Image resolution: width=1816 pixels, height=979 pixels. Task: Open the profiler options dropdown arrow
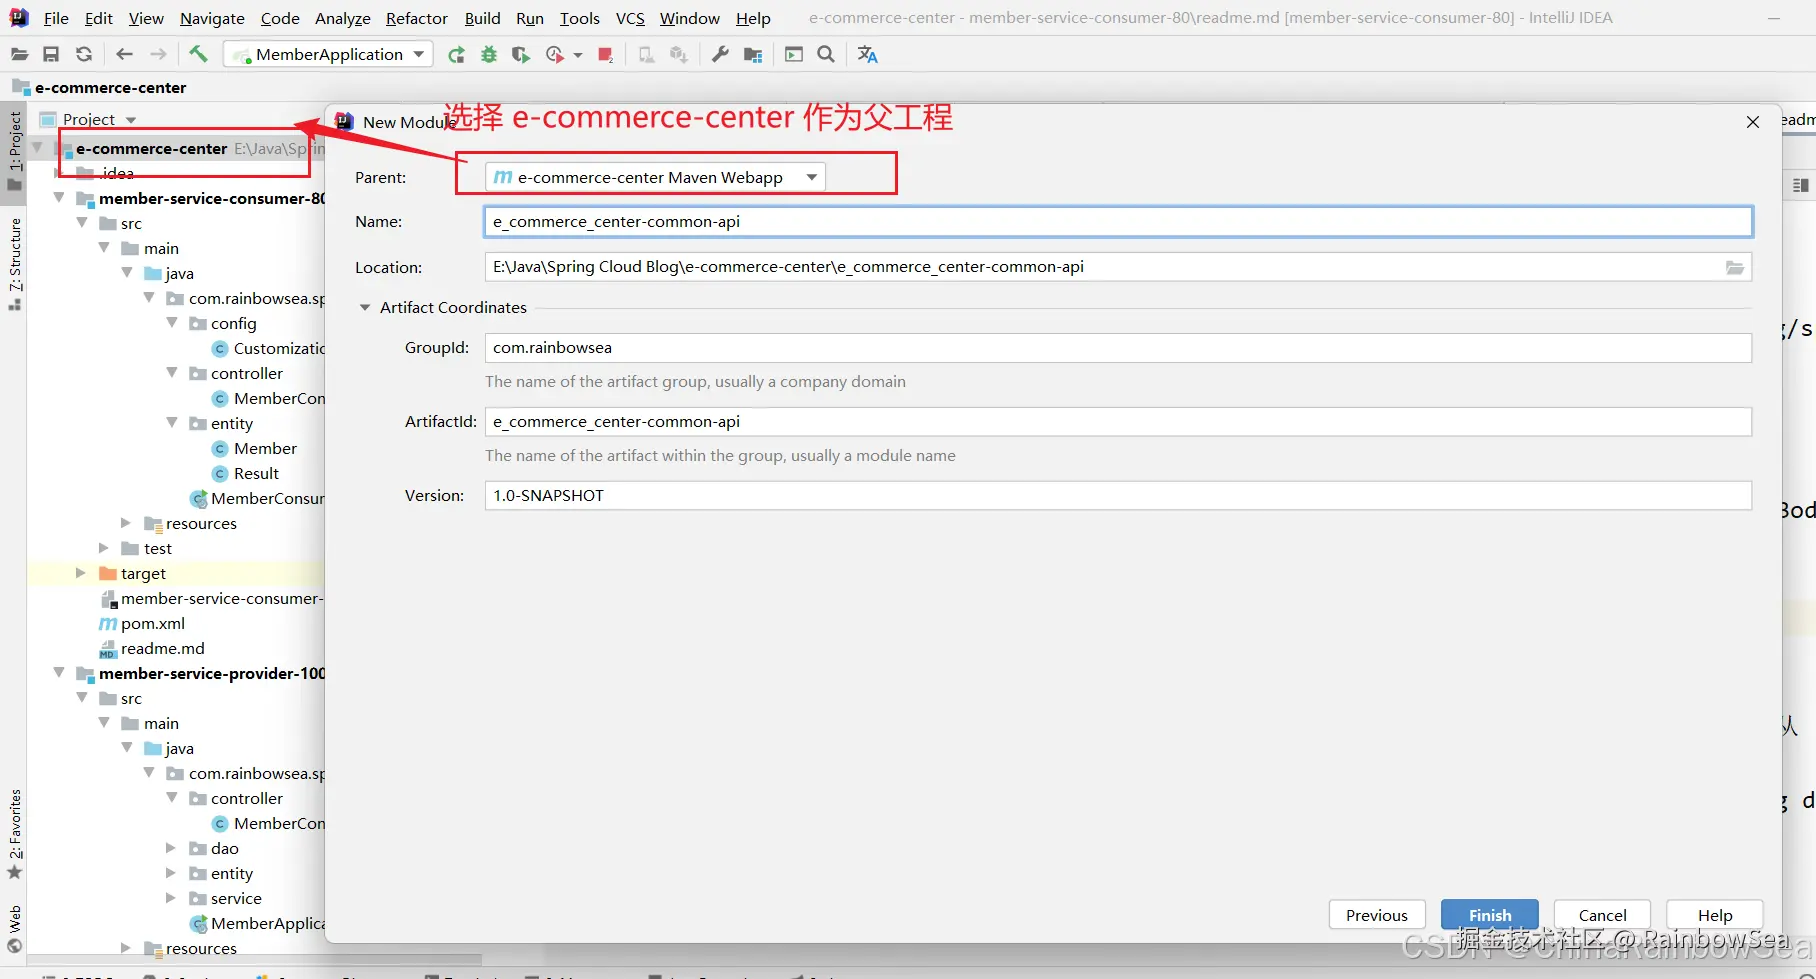click(x=578, y=55)
